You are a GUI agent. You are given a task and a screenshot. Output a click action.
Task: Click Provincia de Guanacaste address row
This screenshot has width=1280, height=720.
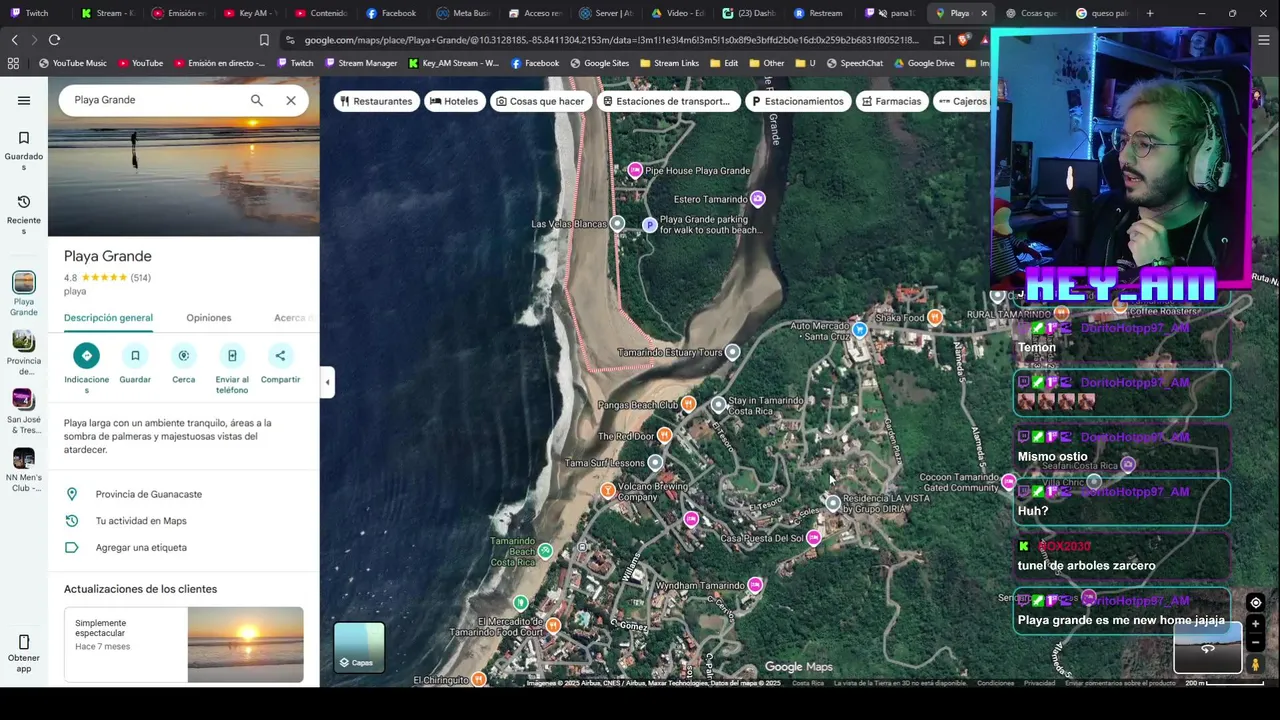pyautogui.click(x=184, y=494)
